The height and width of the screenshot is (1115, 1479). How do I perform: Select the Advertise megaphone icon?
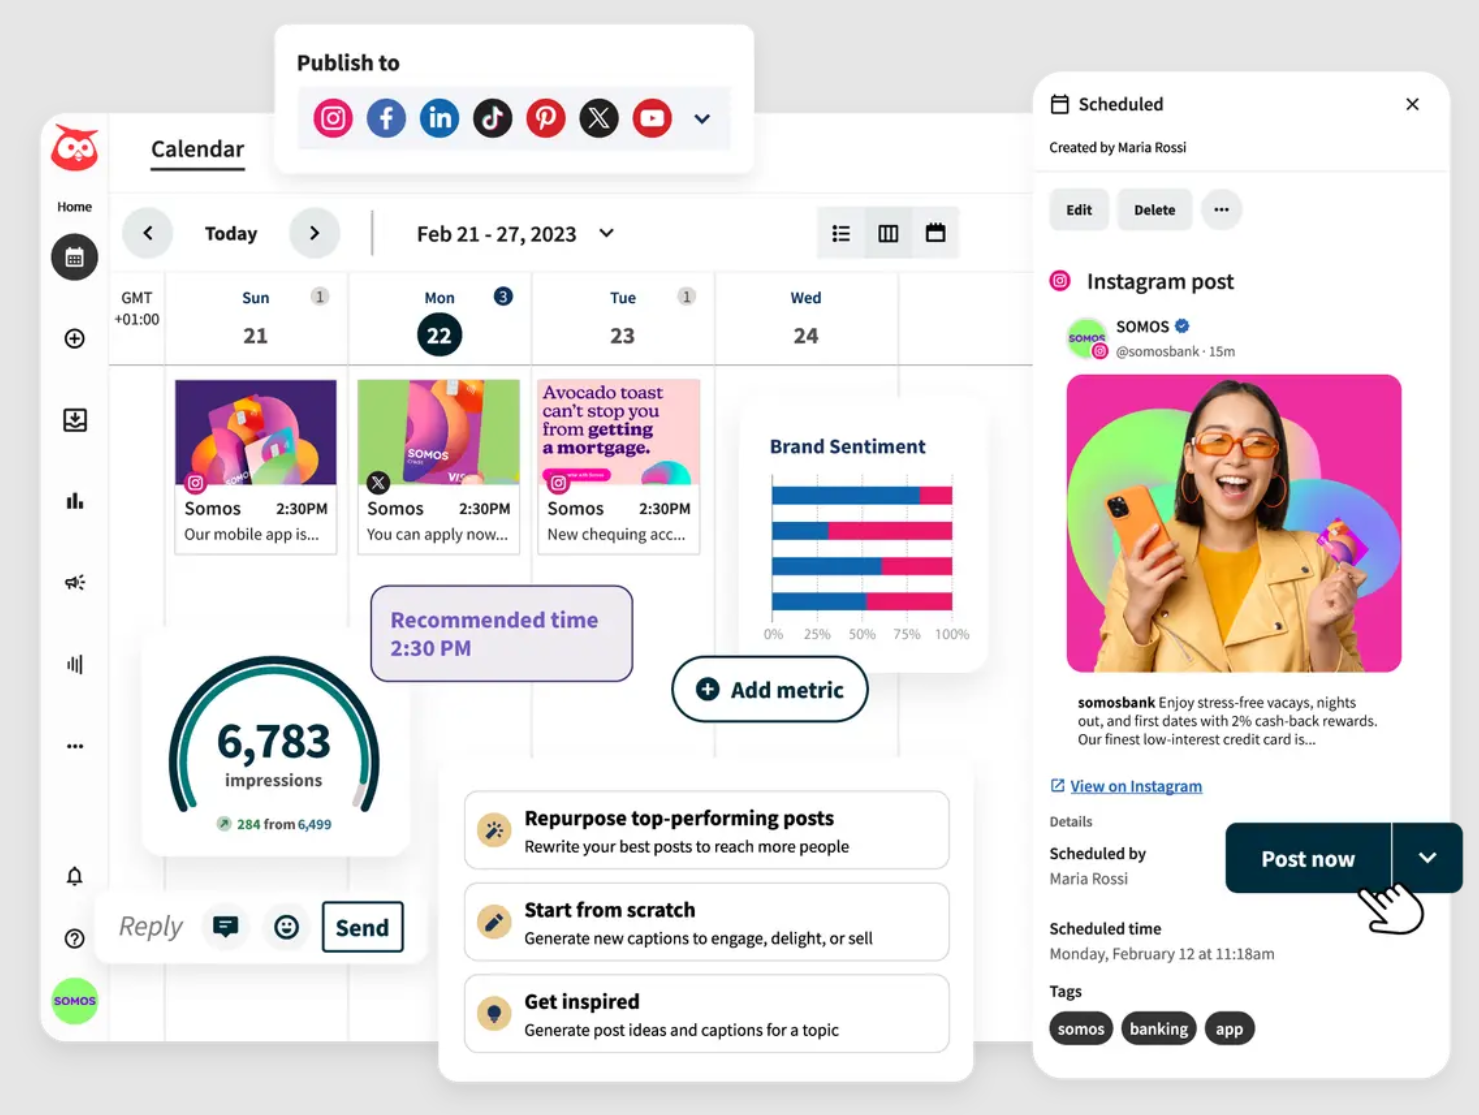click(x=74, y=581)
